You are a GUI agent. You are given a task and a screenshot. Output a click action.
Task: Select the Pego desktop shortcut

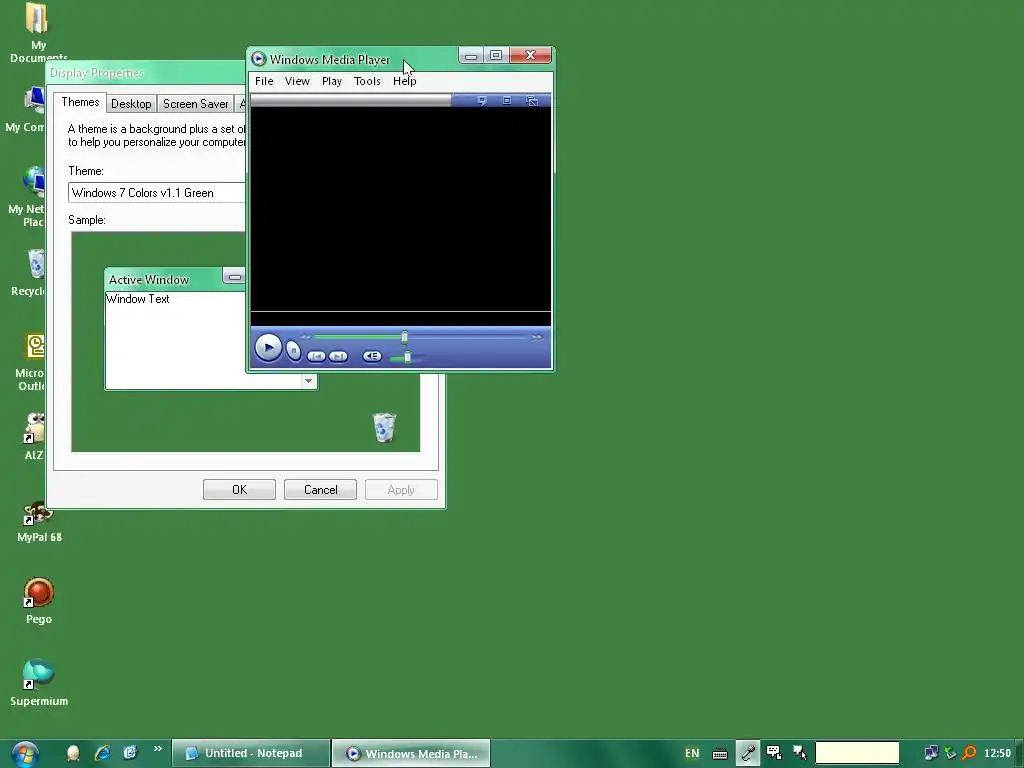(39, 601)
